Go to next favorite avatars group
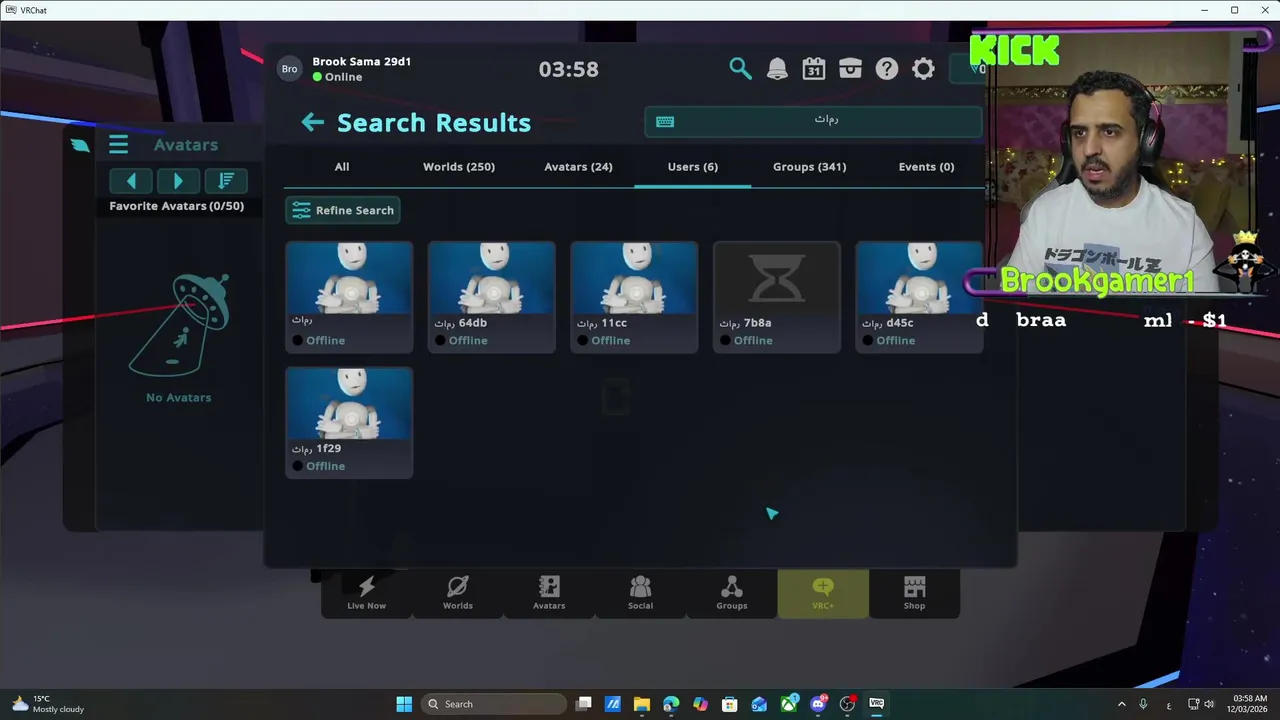The width and height of the screenshot is (1280, 720). pos(178,181)
